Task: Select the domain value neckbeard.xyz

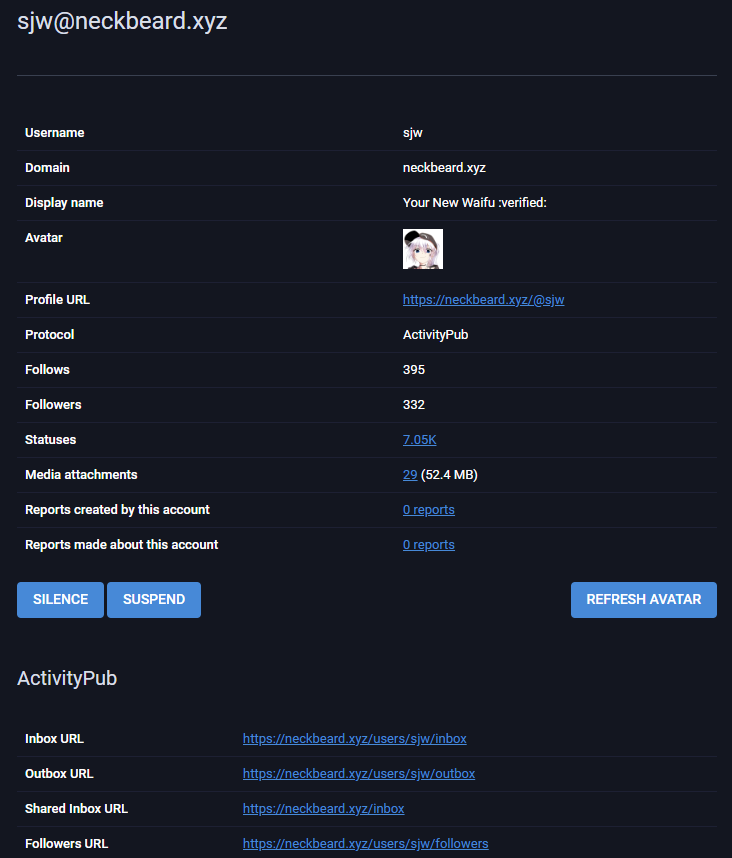Action: 444,168
